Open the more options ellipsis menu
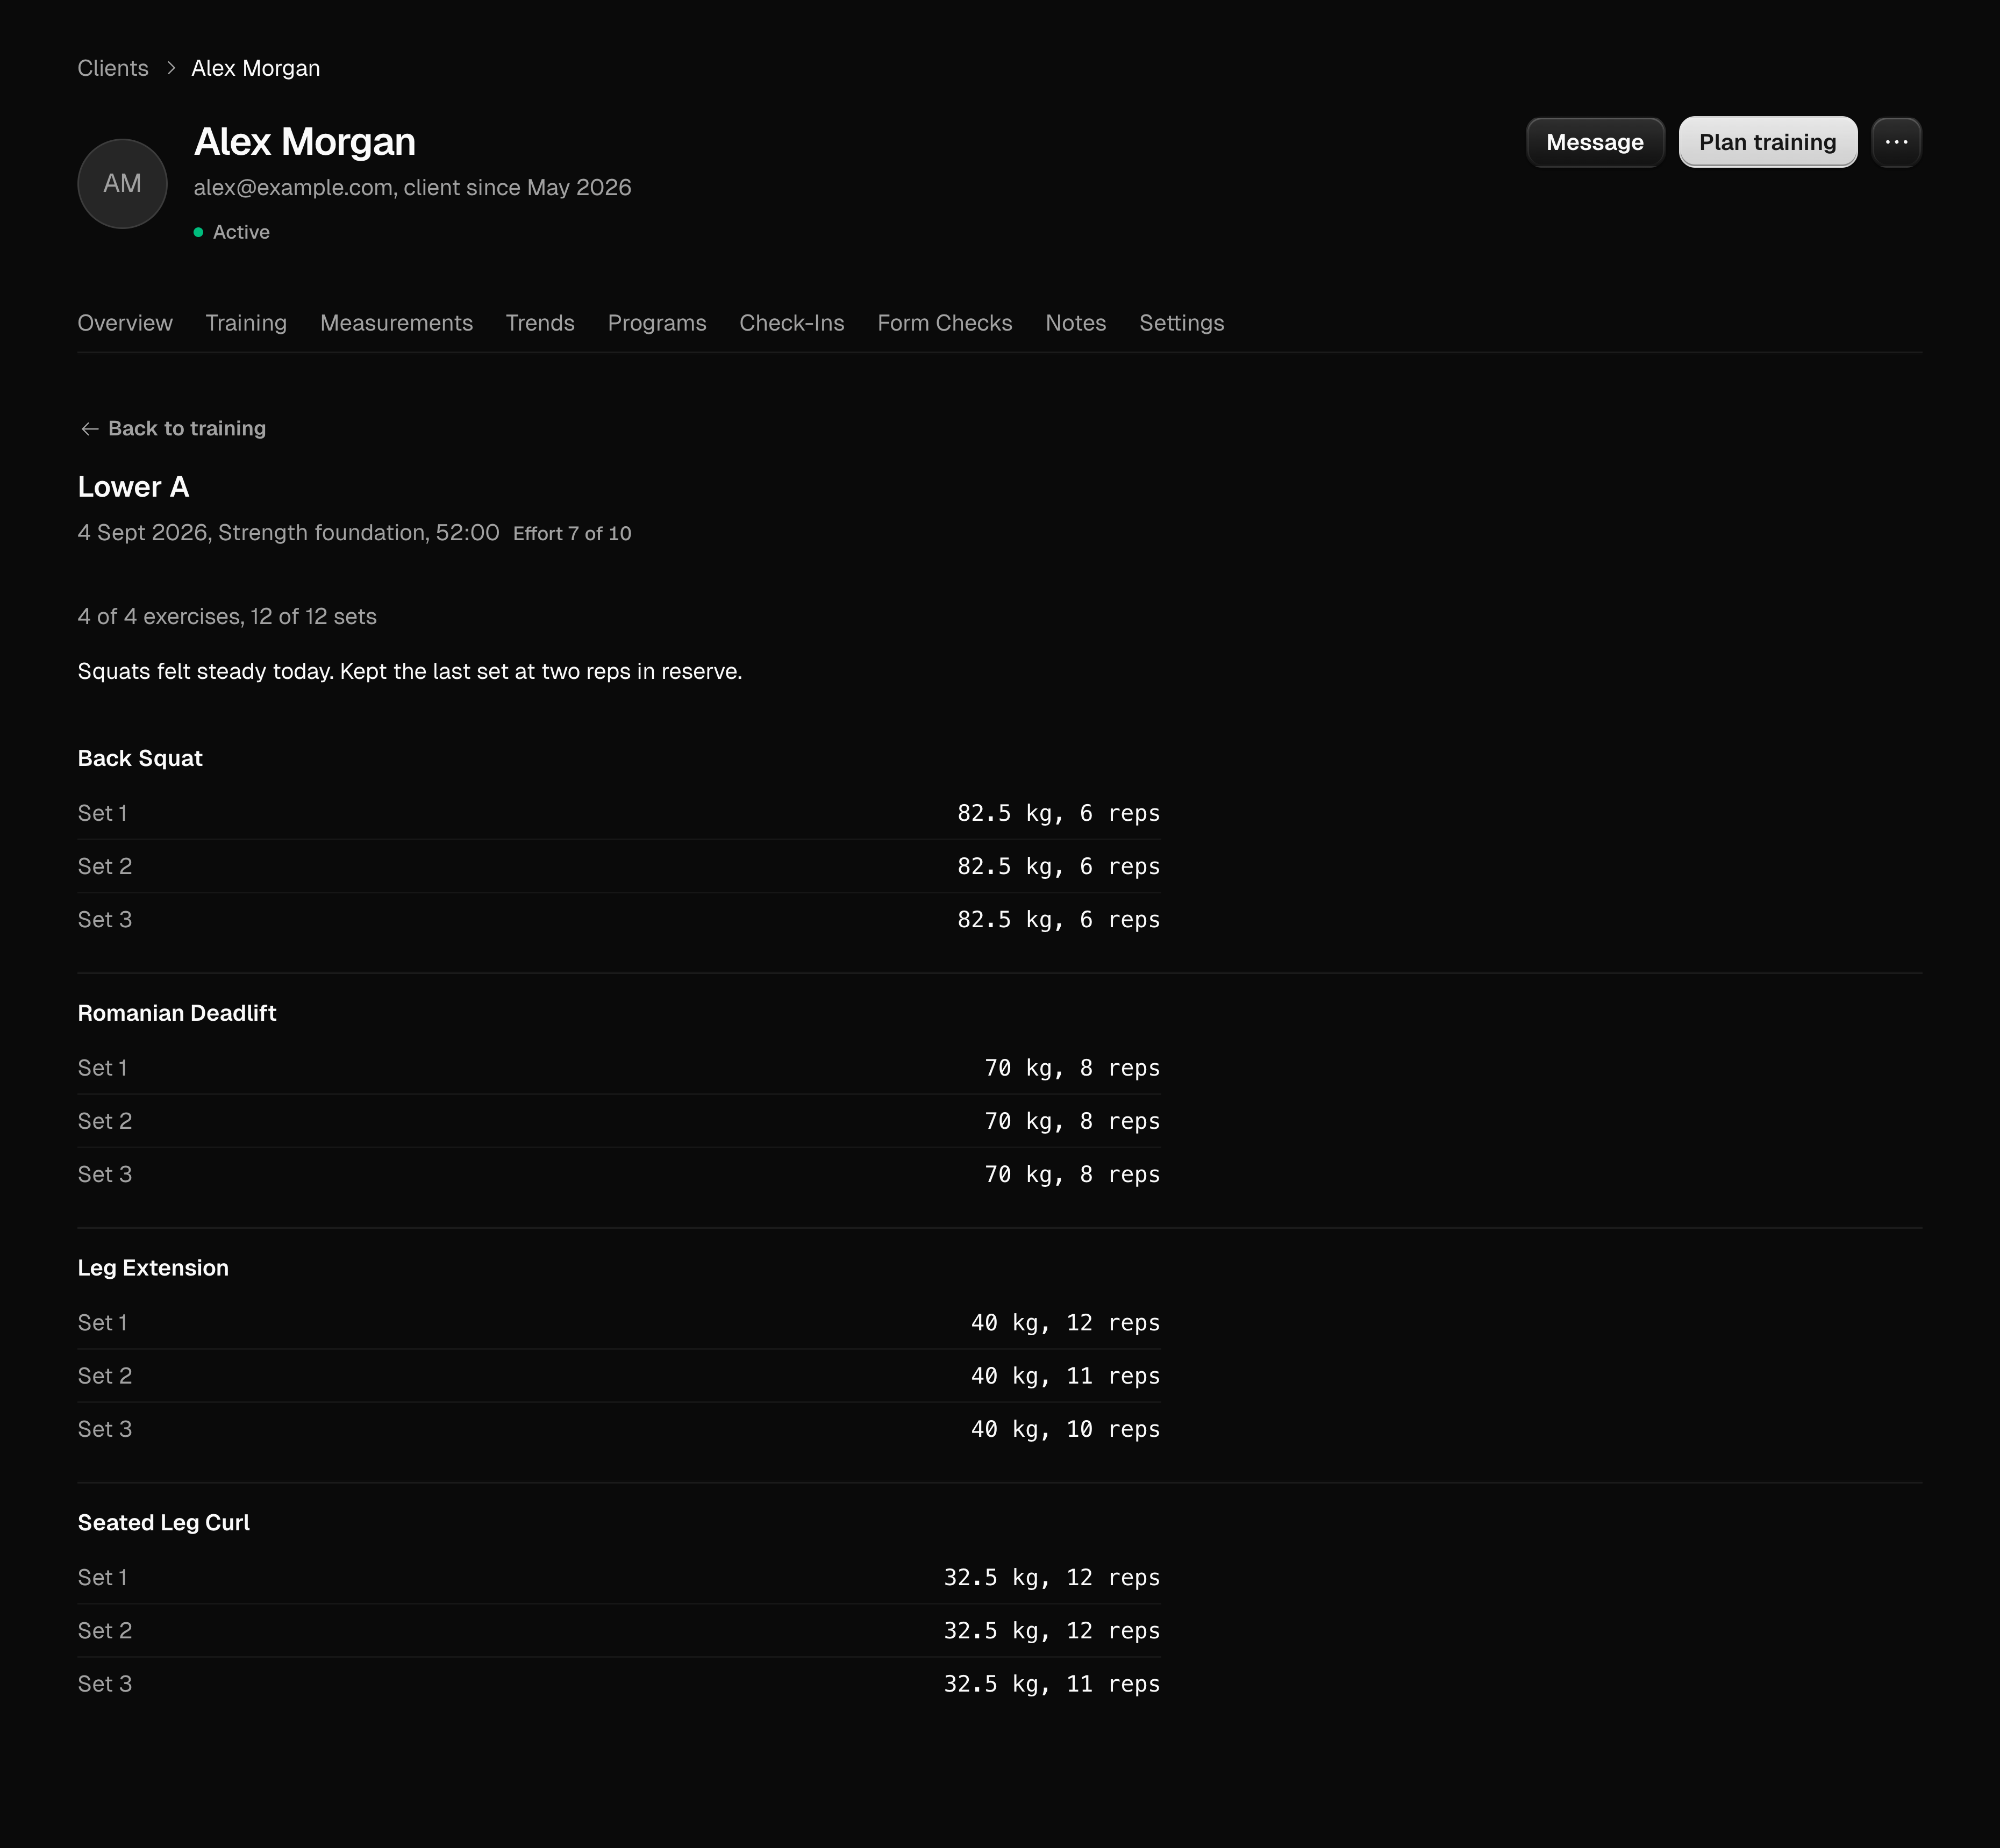Screen dimensions: 2000x1848 (x=1896, y=142)
